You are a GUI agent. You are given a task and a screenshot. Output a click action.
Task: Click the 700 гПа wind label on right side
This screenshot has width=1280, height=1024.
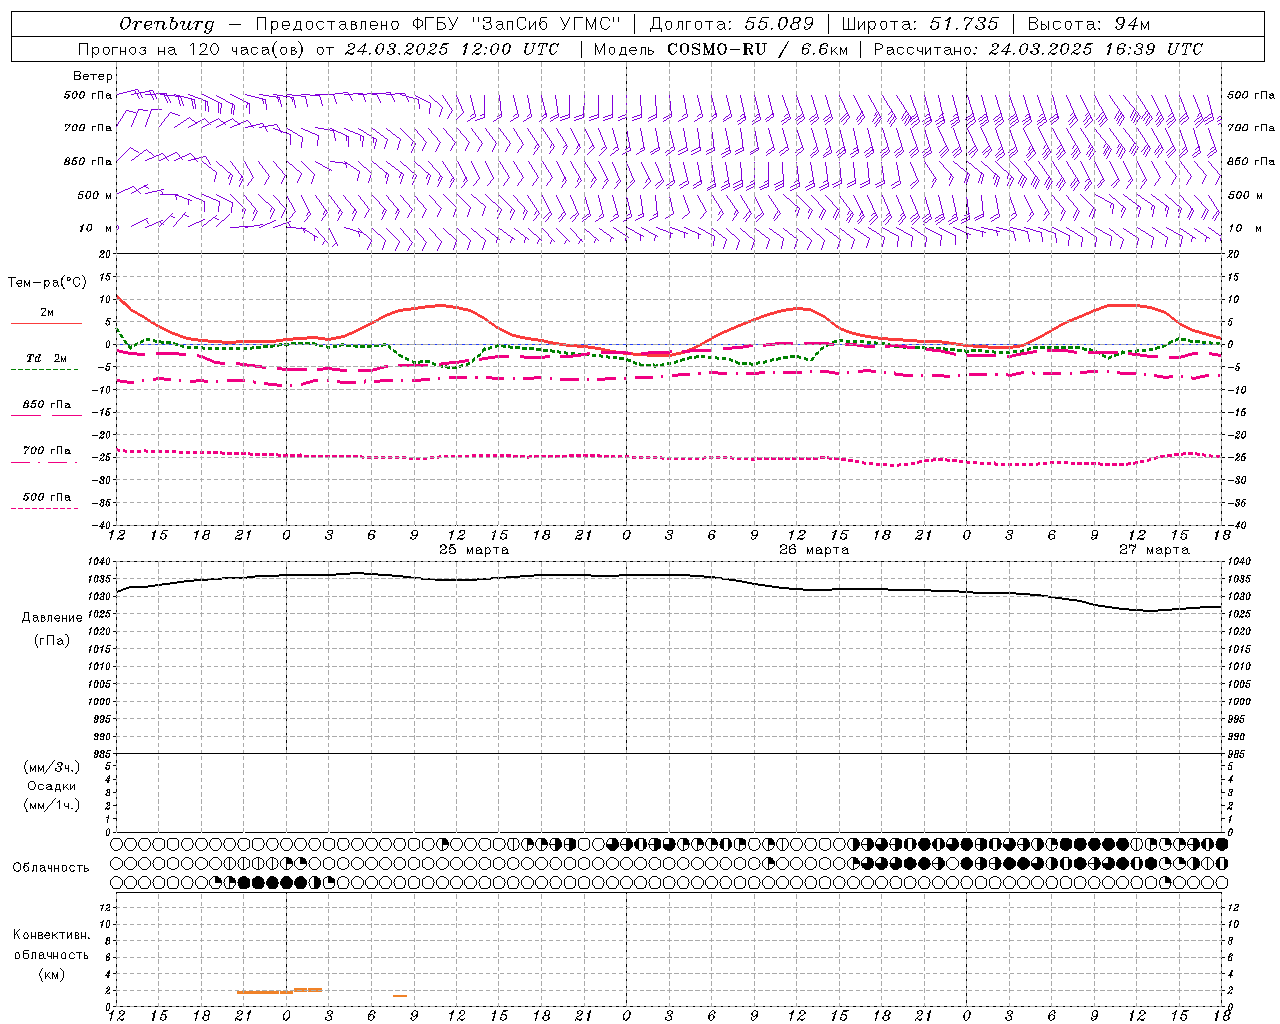click(x=1251, y=128)
